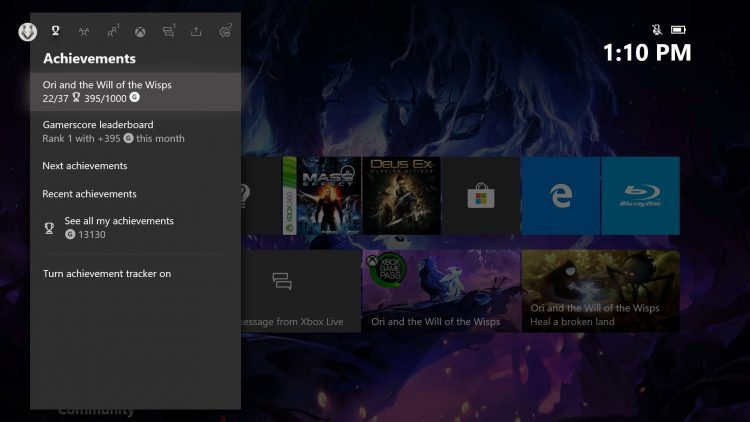Select See all my achievements
Viewport: 750px width, 422px height.
pos(135,228)
